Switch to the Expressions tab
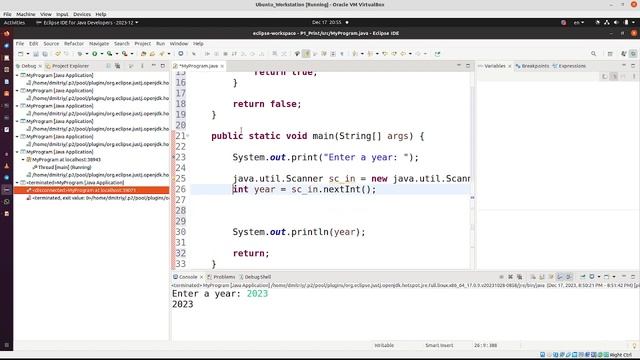640x360 pixels. pyautogui.click(x=569, y=66)
